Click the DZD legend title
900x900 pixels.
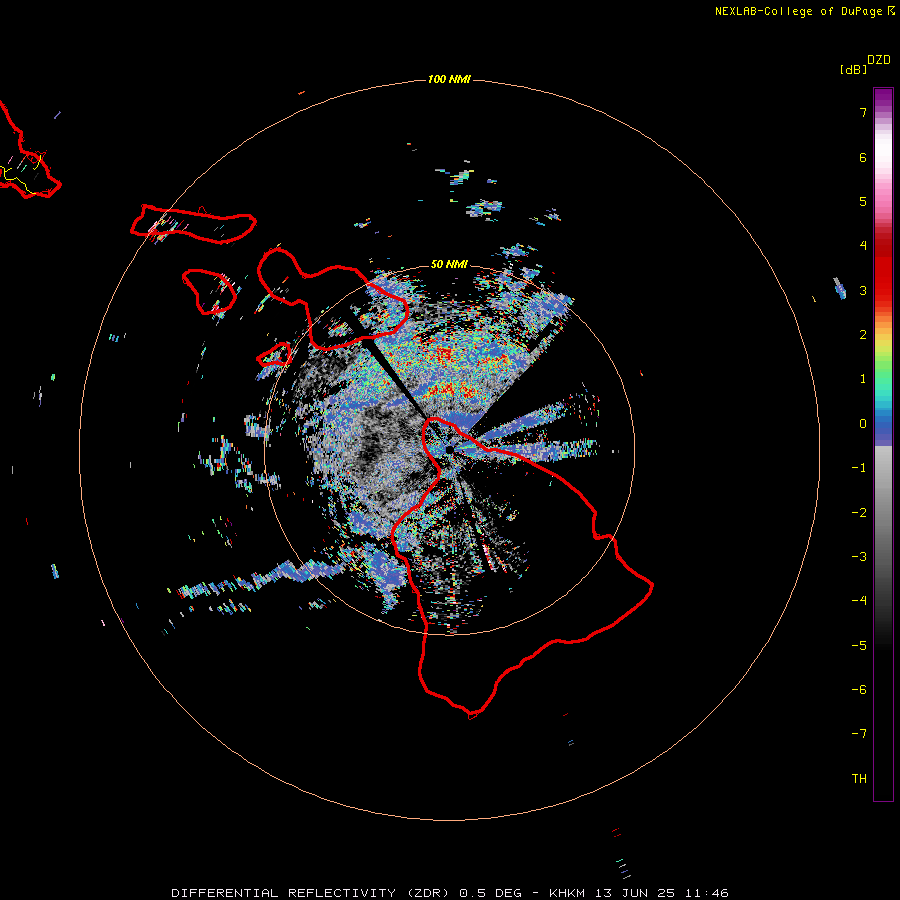coord(879,60)
